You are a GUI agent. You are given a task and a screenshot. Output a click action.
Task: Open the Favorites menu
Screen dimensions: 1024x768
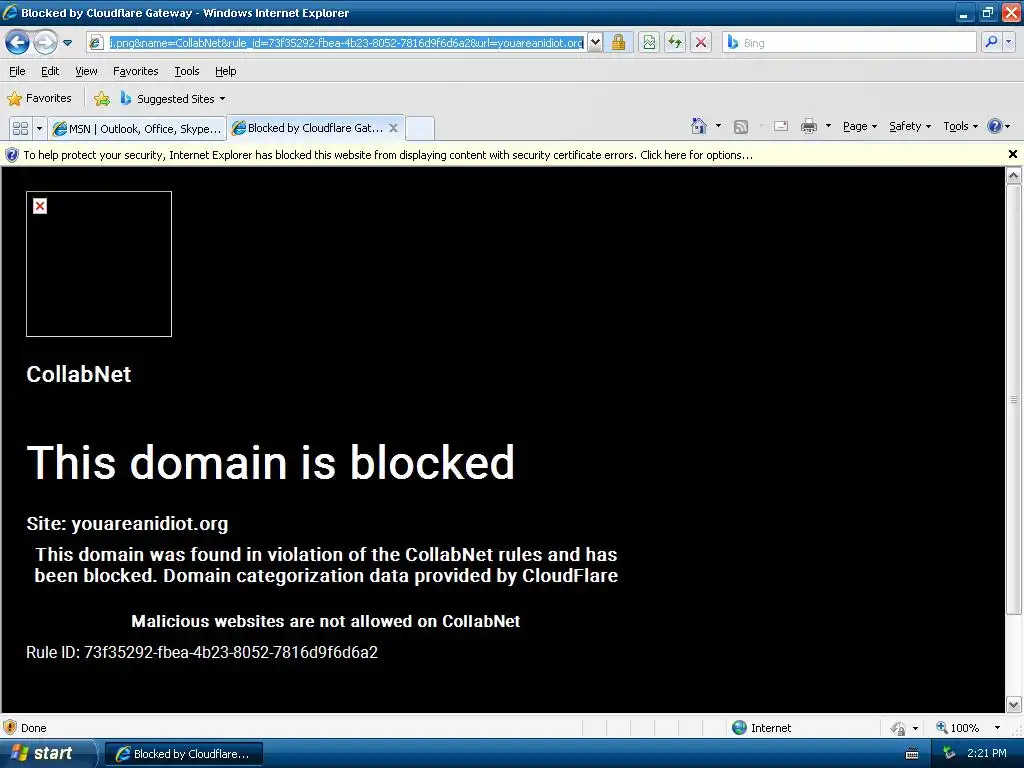tap(135, 71)
